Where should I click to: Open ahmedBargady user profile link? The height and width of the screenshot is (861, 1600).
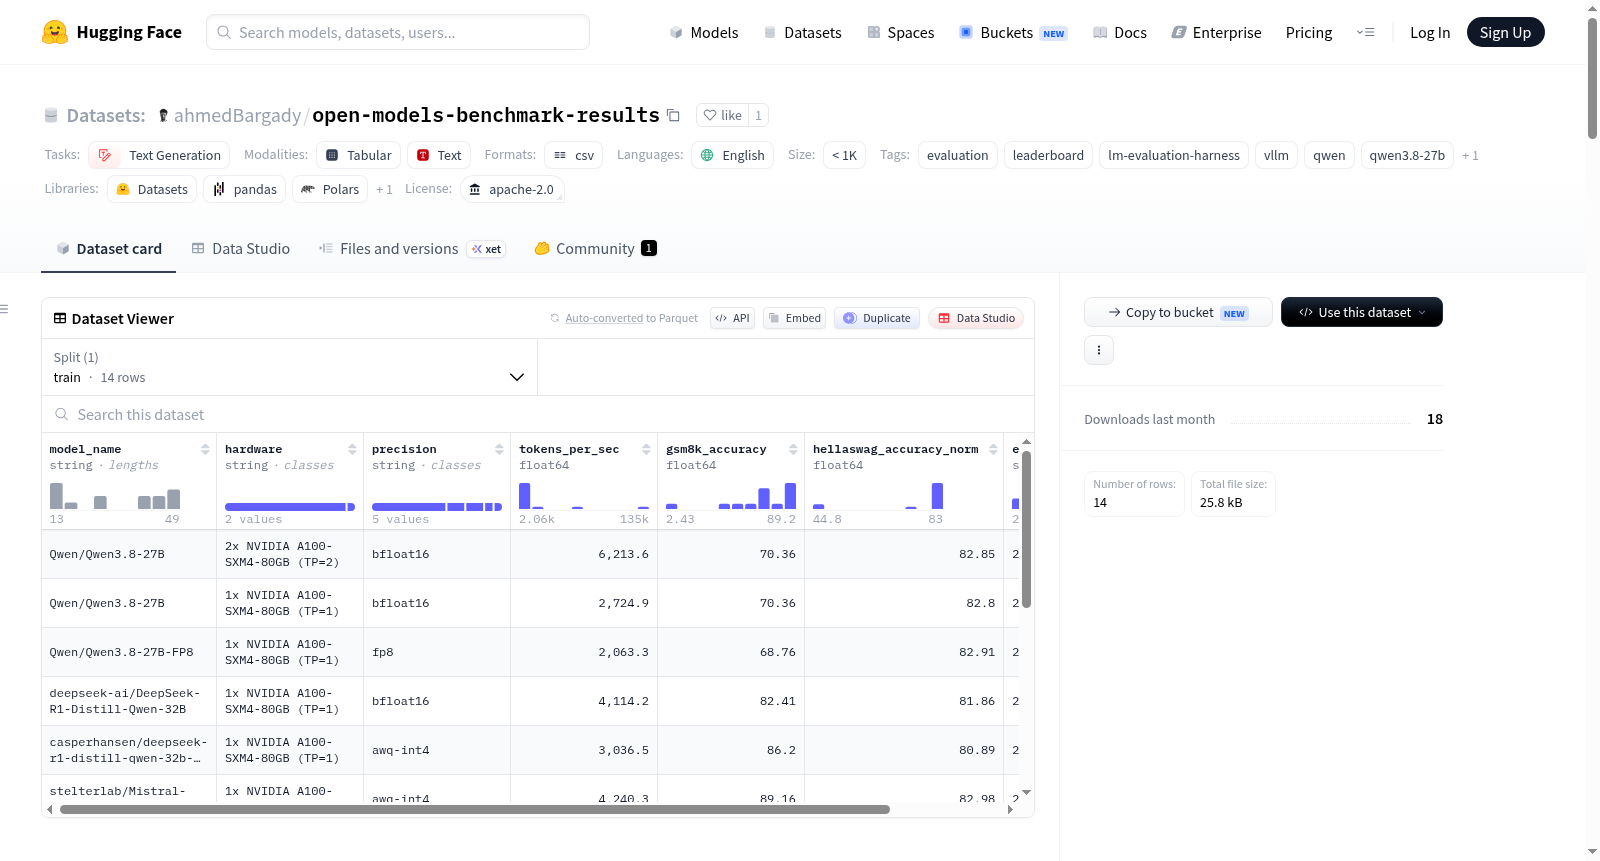coord(237,115)
